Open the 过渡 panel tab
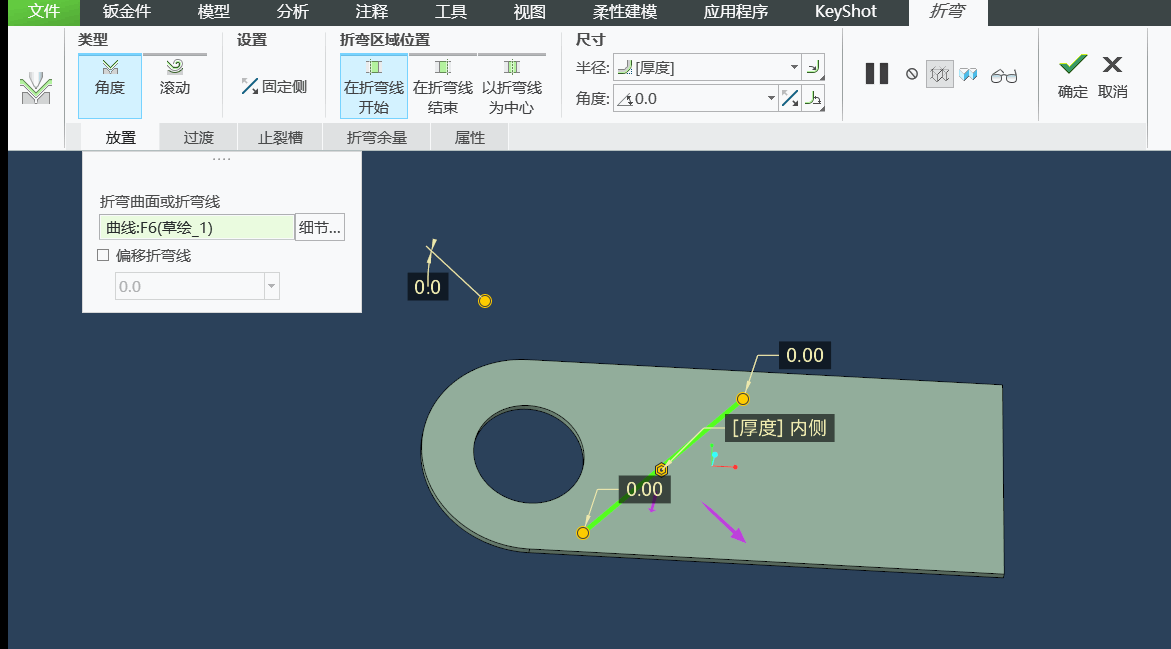Viewport: 1171px width, 649px height. click(199, 137)
